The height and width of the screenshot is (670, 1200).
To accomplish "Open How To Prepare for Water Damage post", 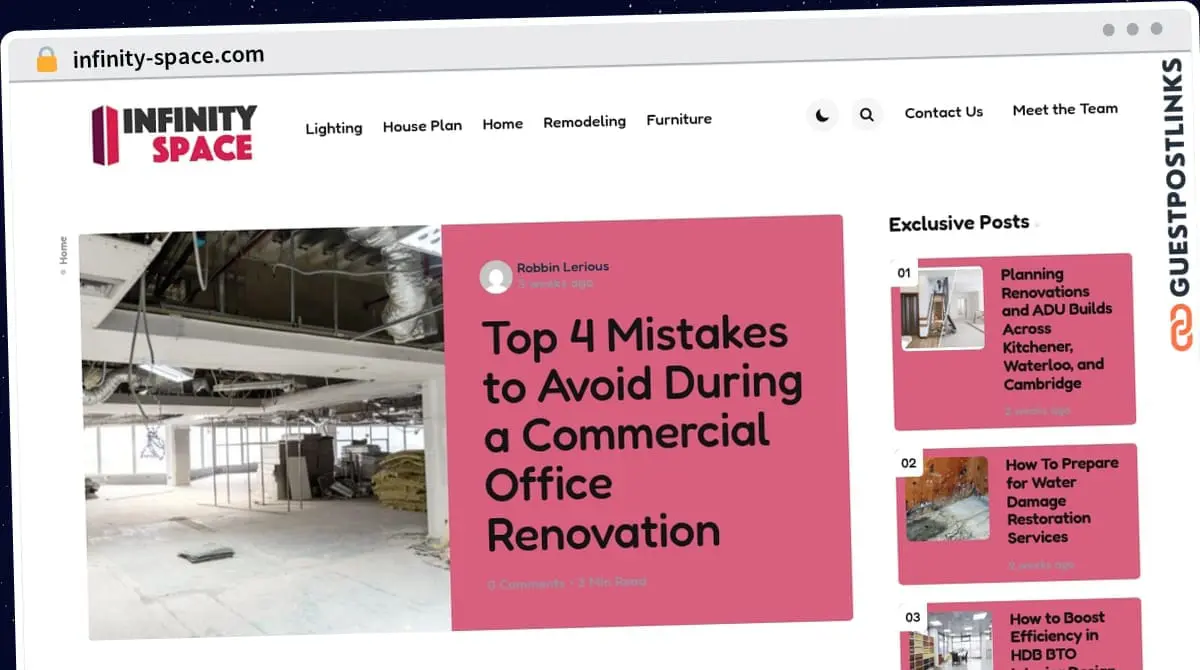I will [1061, 500].
